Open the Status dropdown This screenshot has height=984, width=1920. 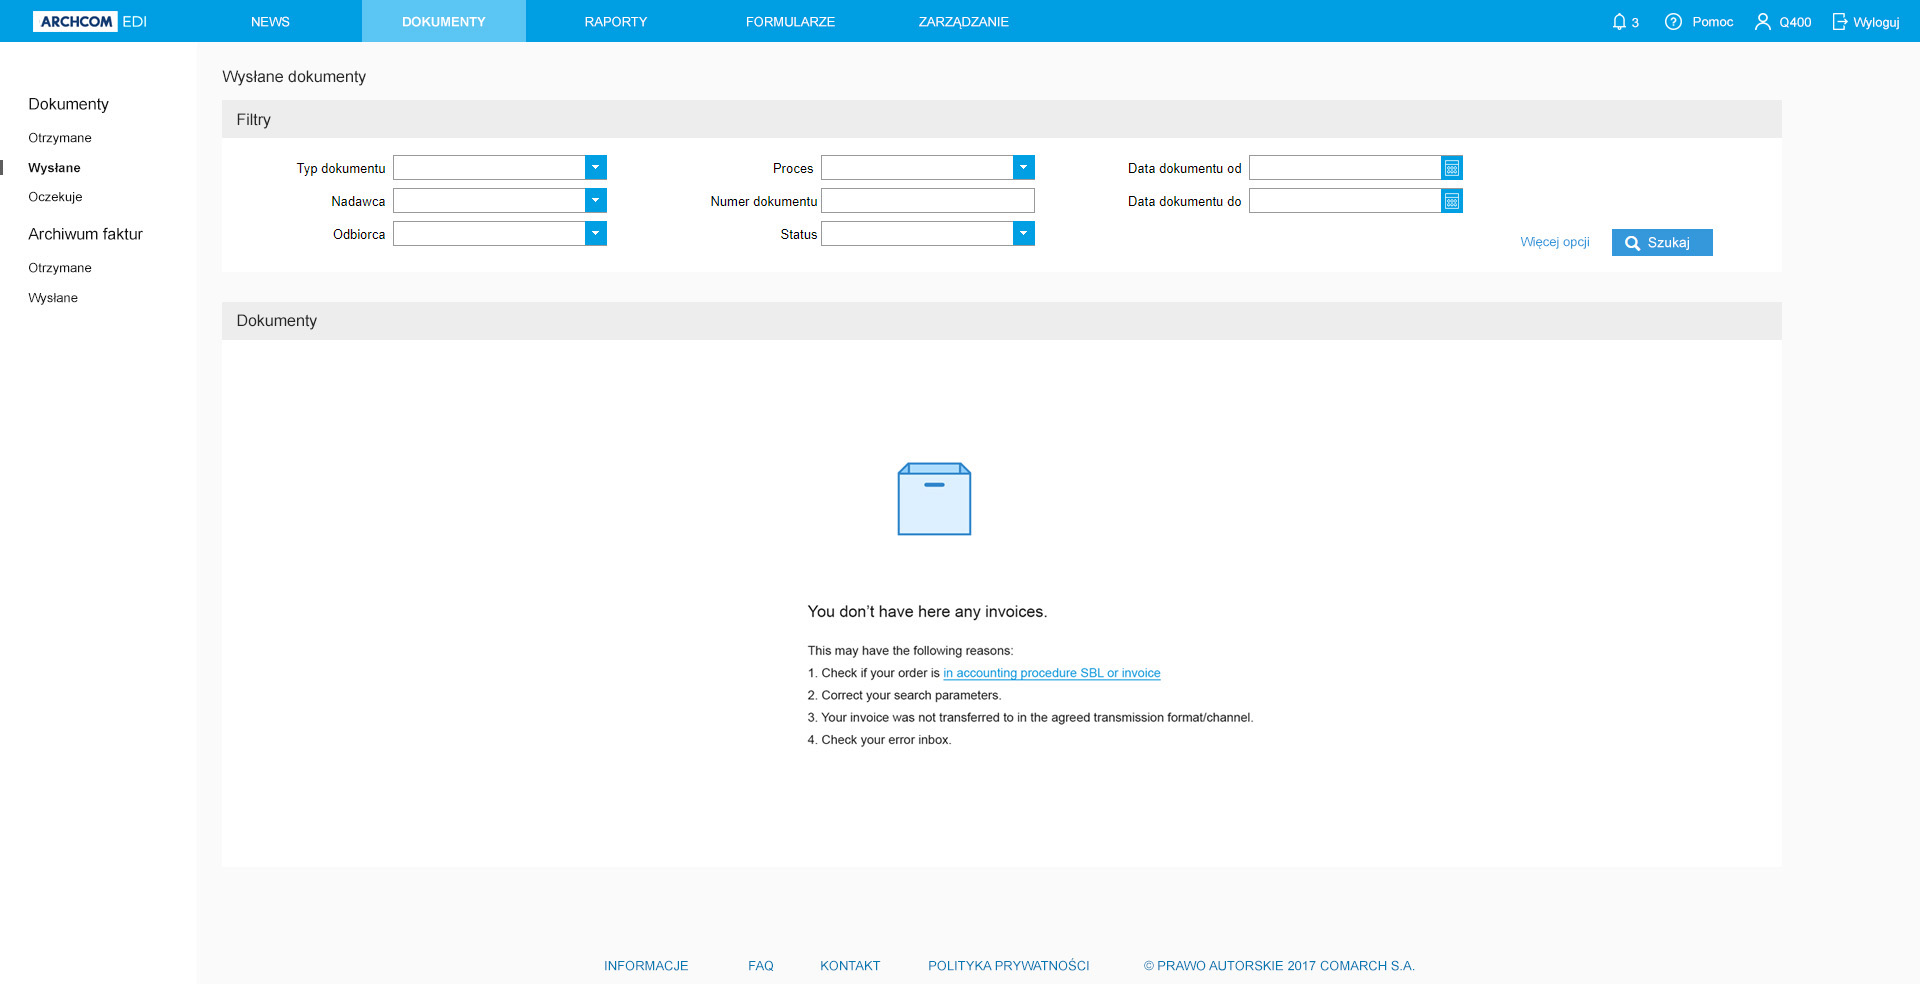[x=1023, y=234]
